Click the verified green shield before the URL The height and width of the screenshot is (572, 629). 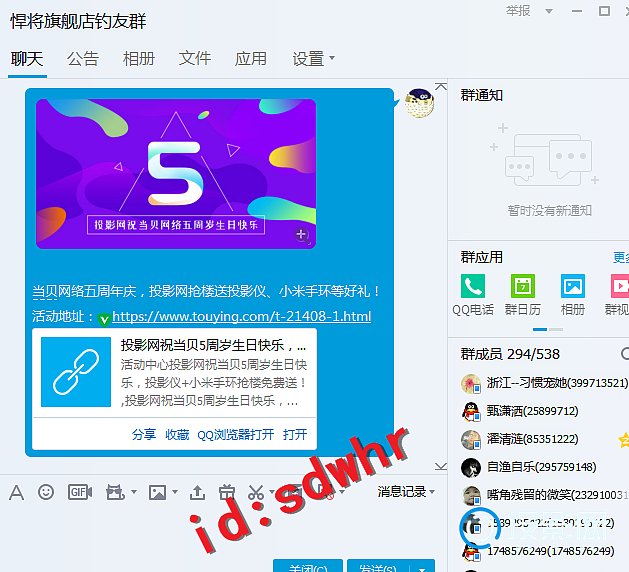click(104, 319)
